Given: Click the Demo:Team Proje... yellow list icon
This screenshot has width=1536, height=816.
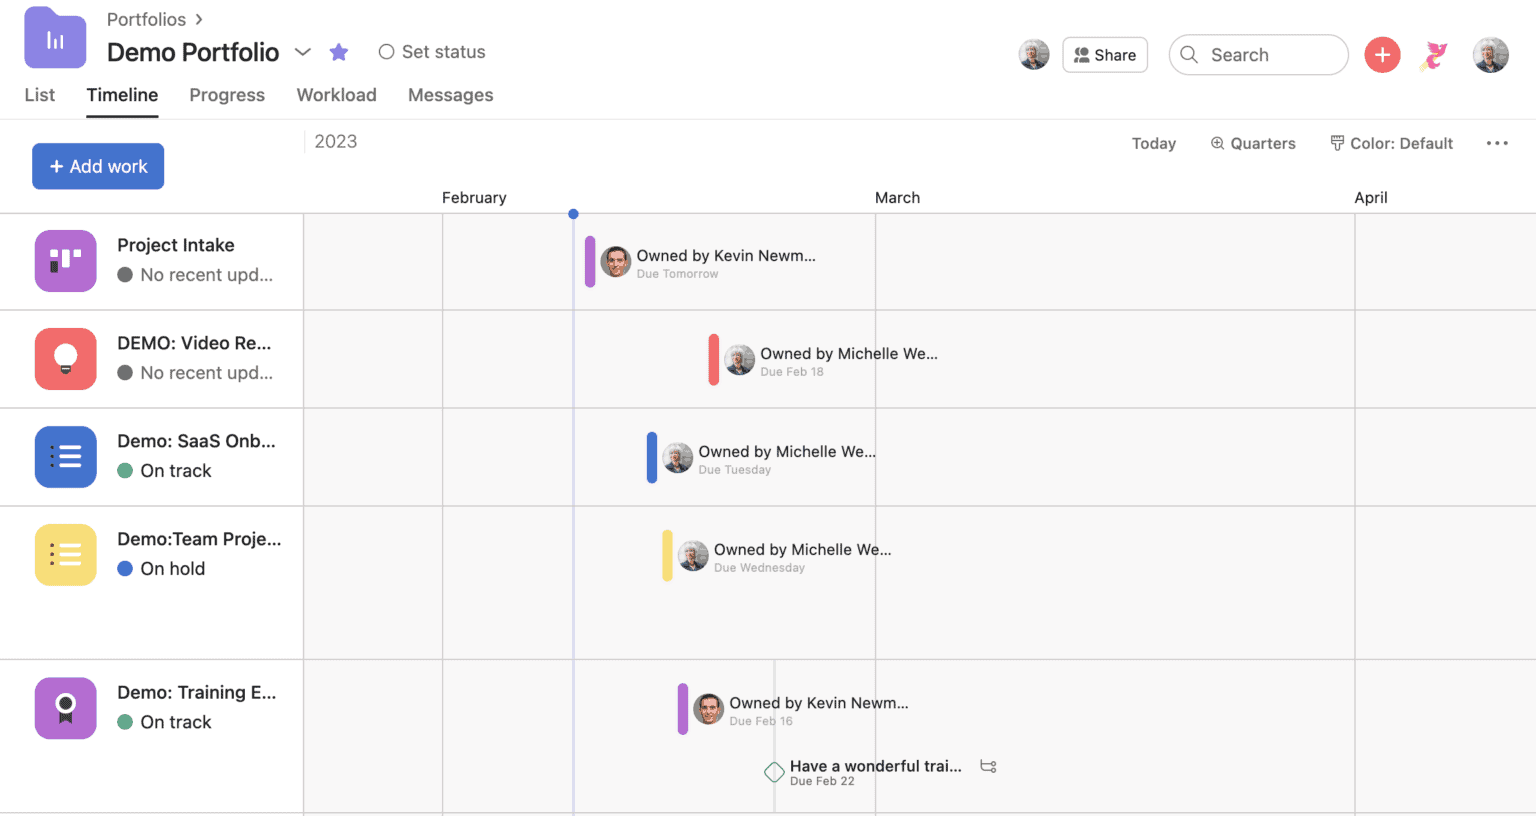Looking at the screenshot, I should pos(66,555).
